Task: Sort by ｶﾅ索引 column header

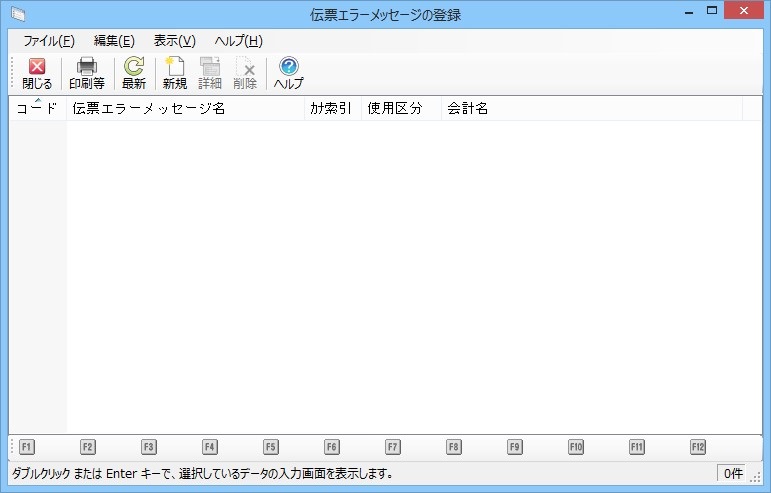Action: coord(332,109)
